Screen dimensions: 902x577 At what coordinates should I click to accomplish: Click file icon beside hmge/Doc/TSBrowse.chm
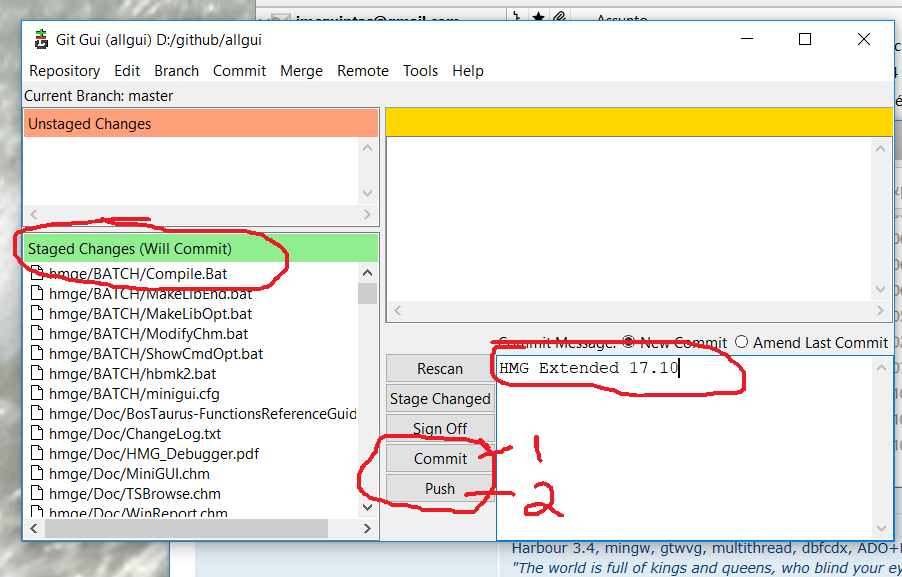click(37, 494)
